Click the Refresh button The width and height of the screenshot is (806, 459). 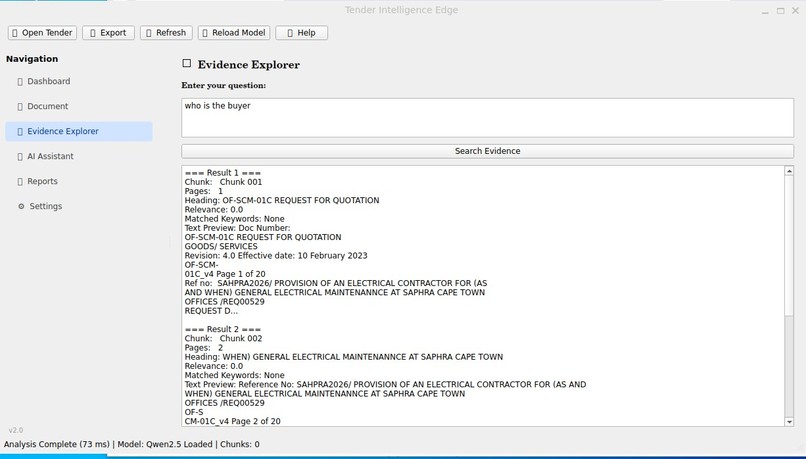tap(166, 33)
